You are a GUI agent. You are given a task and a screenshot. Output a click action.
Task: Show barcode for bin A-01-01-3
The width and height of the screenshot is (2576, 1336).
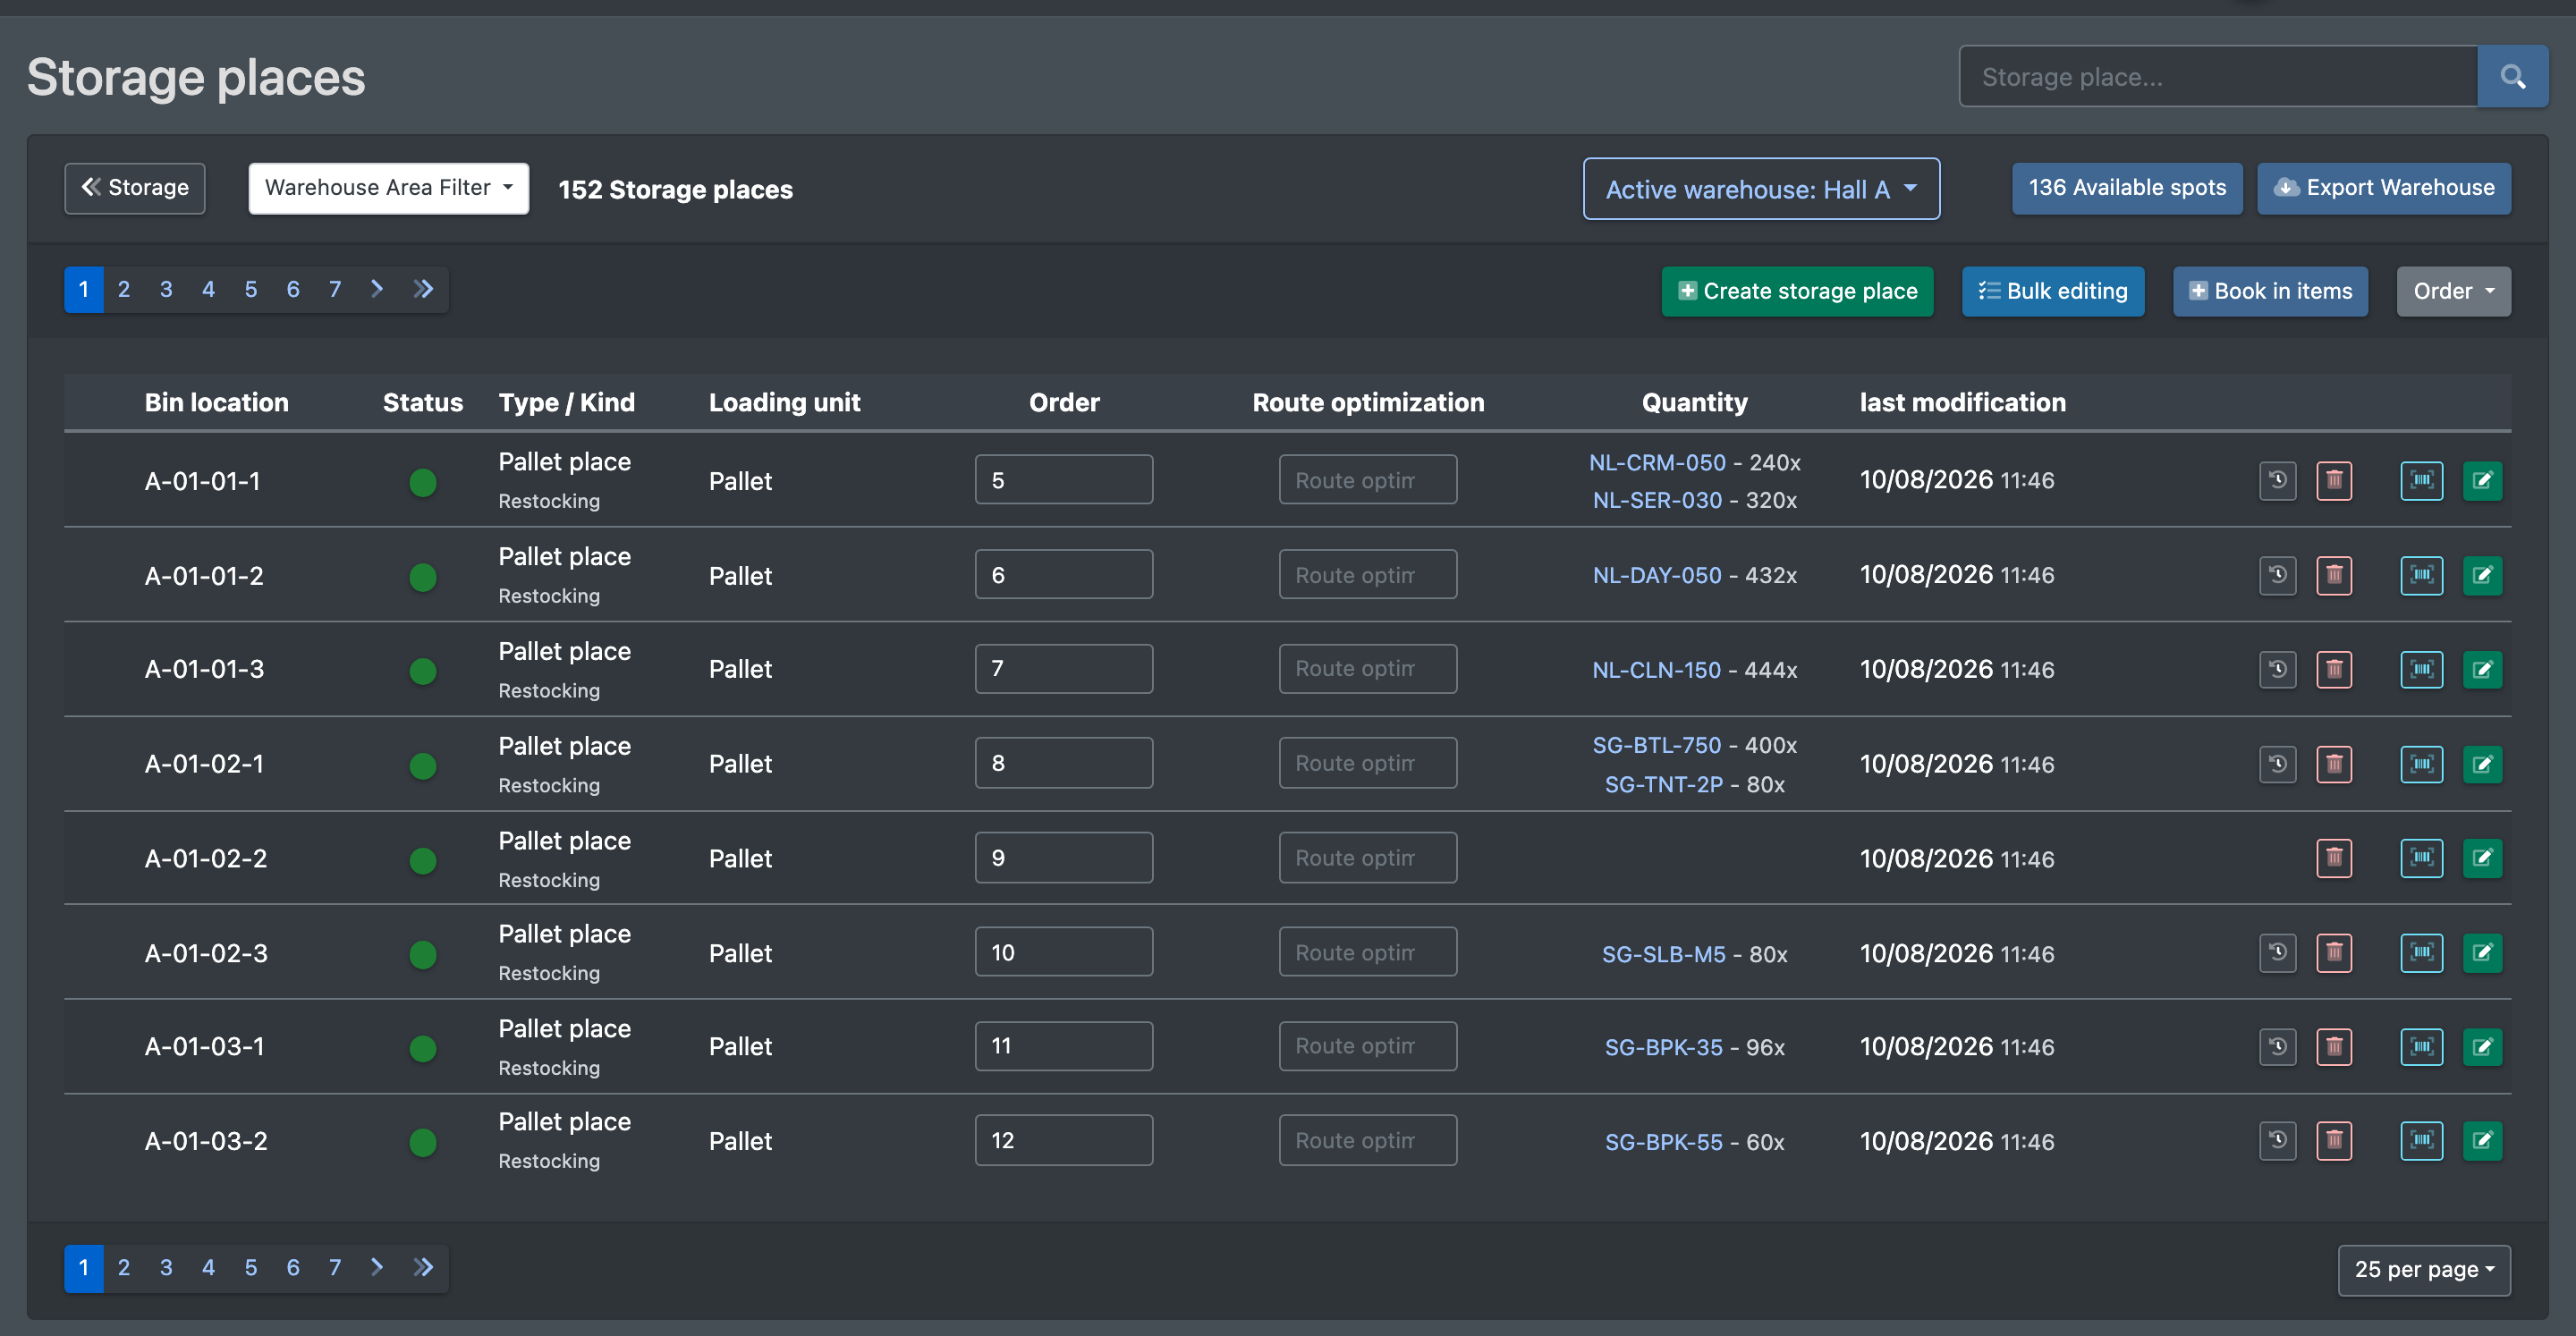[x=2421, y=669]
